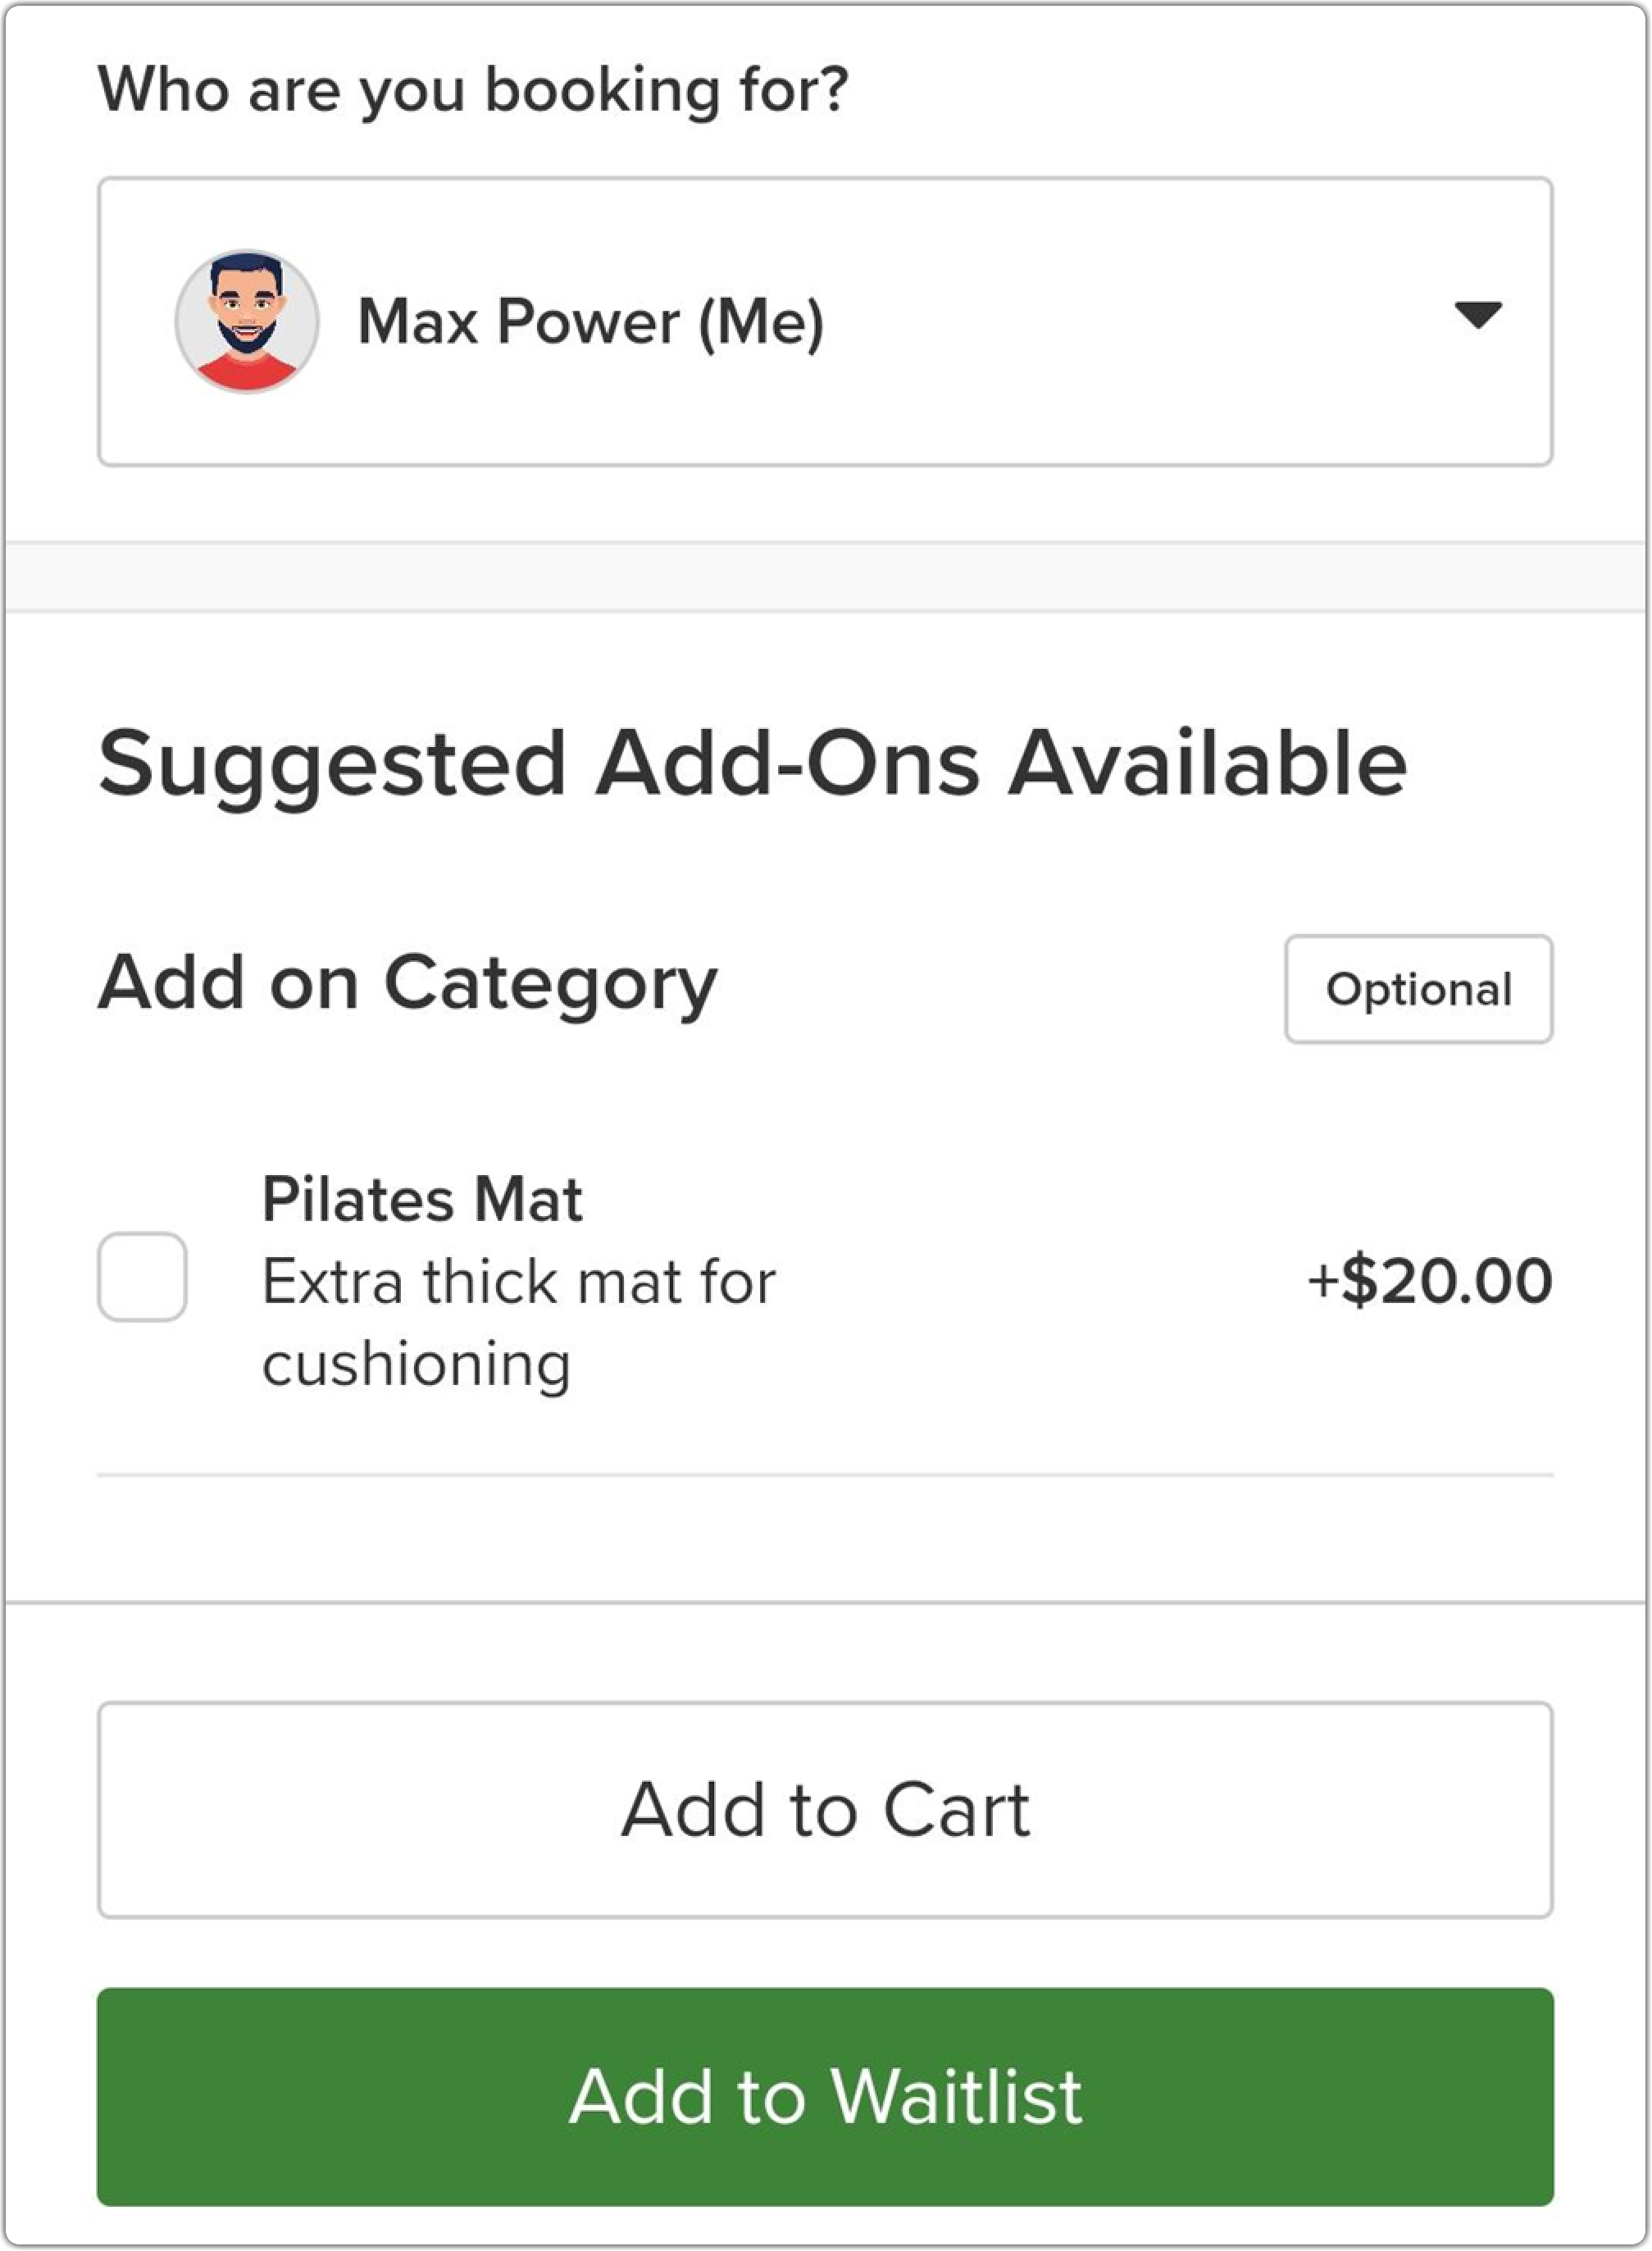The height and width of the screenshot is (2251, 1652).
Task: Click the Pilates Mat title
Action: click(422, 1198)
